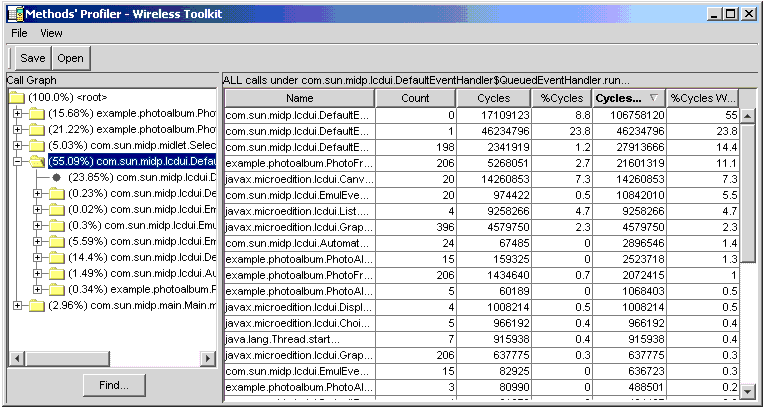Click table scroll down arrow
Screen dimensions: 770x415
[x=748, y=391]
